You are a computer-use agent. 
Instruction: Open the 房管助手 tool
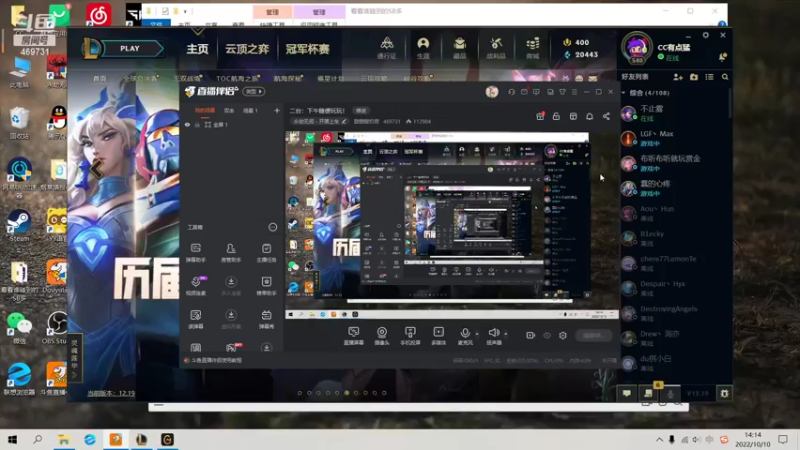tap(231, 253)
